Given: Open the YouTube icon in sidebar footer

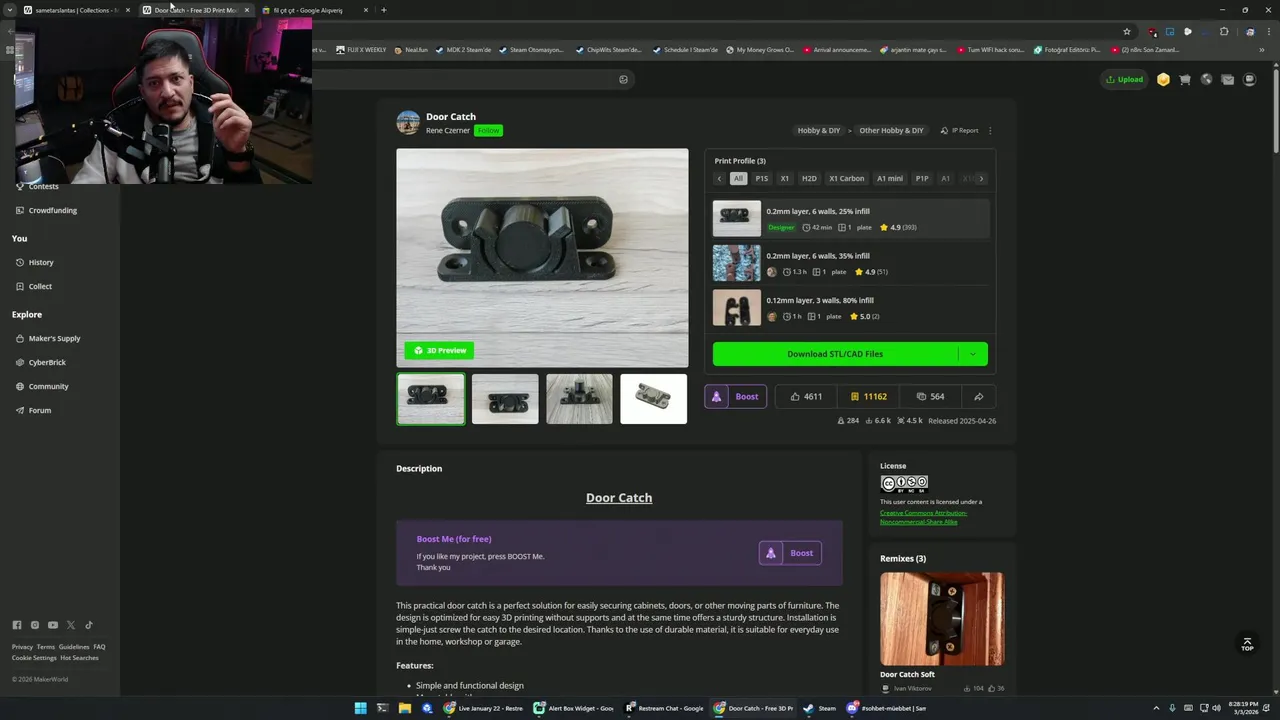Looking at the screenshot, I should pos(53,625).
